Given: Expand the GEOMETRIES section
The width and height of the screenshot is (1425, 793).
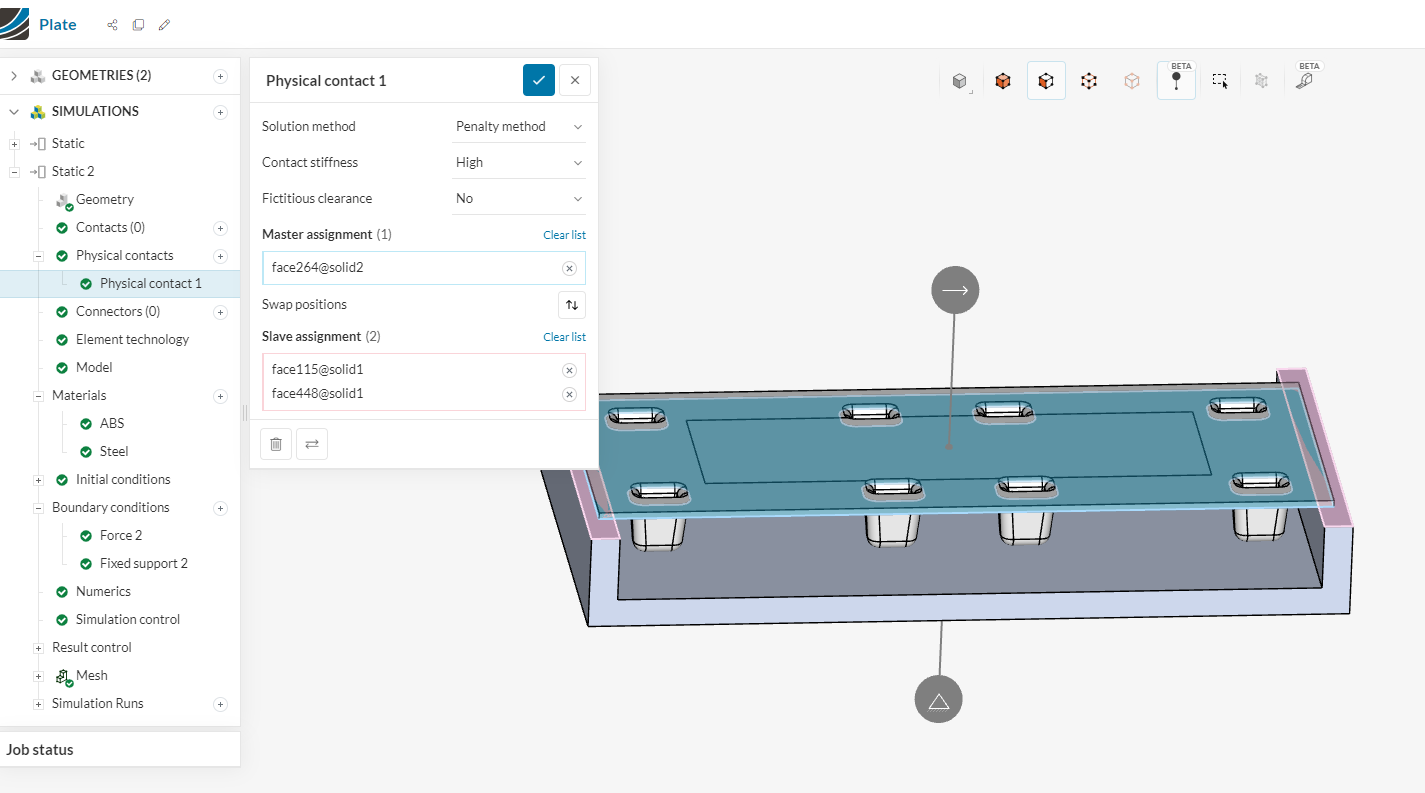Looking at the screenshot, I should (x=14, y=76).
